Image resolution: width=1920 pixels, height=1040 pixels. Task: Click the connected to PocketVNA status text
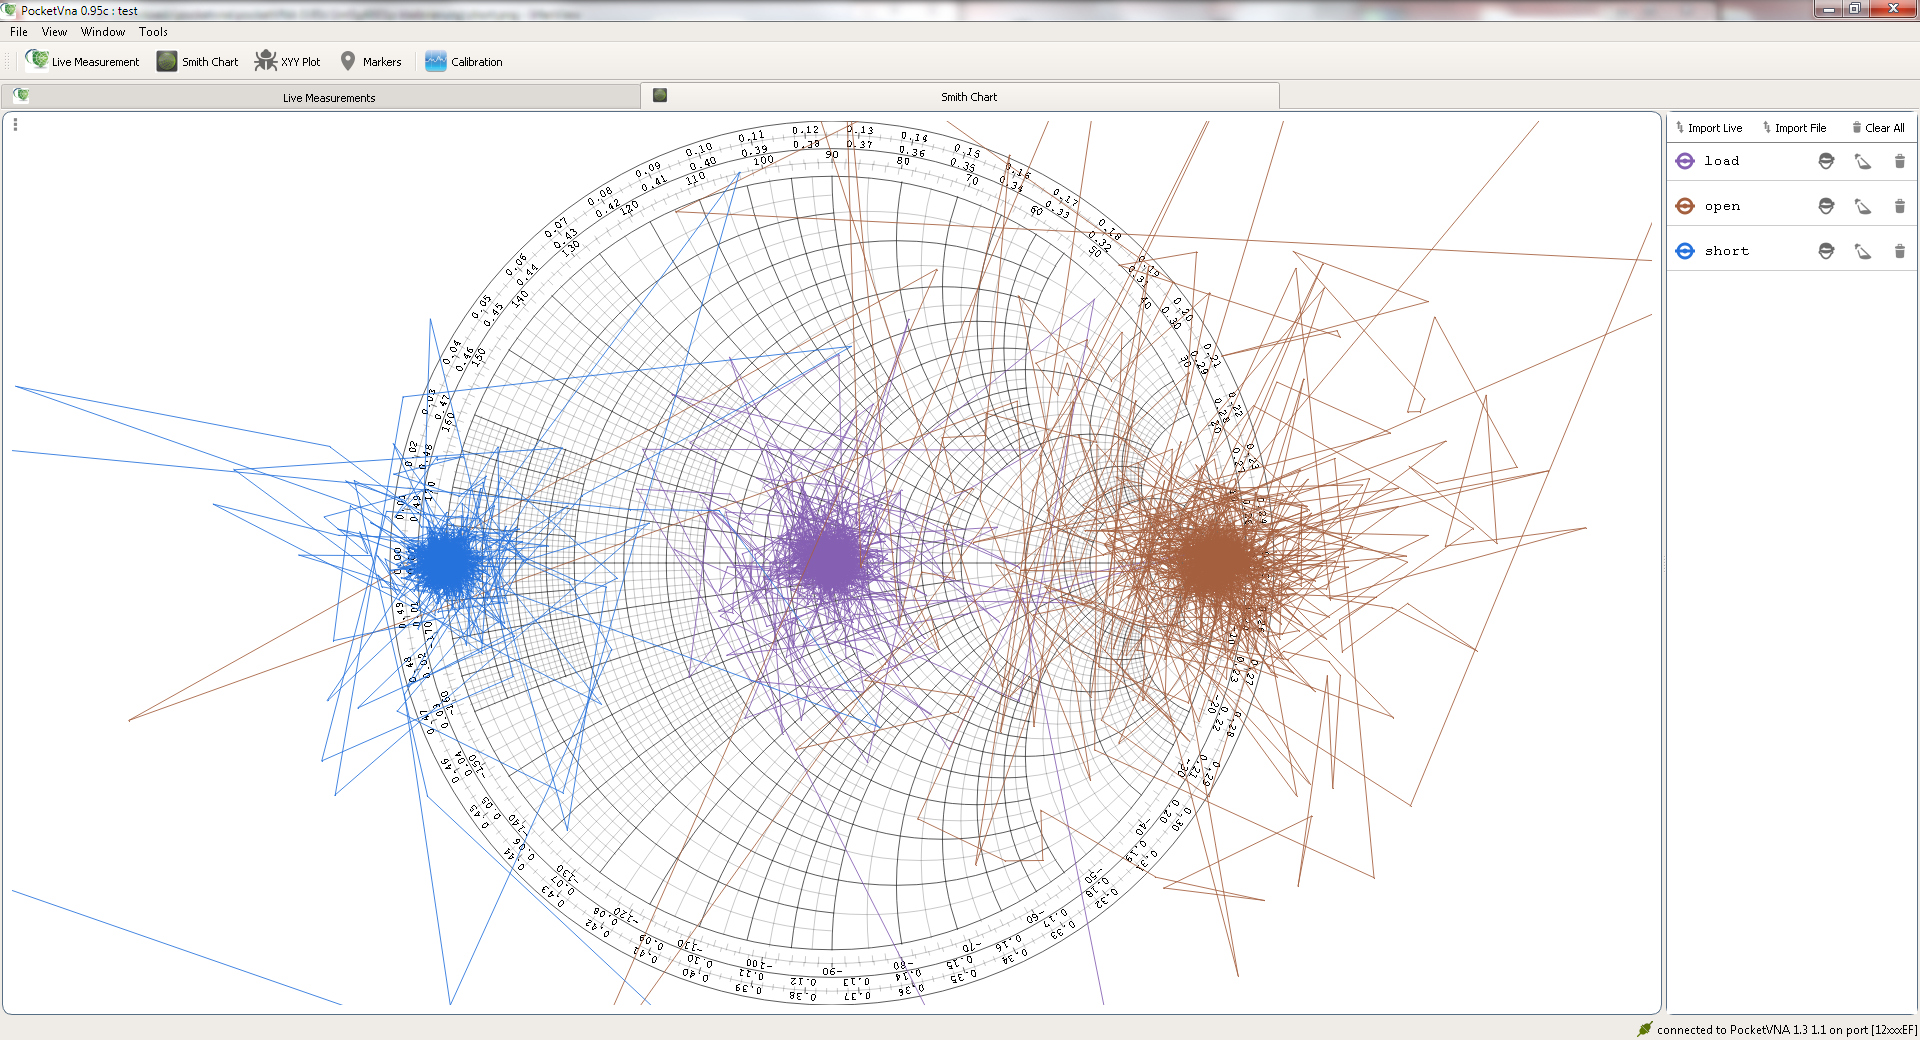[1787, 1030]
